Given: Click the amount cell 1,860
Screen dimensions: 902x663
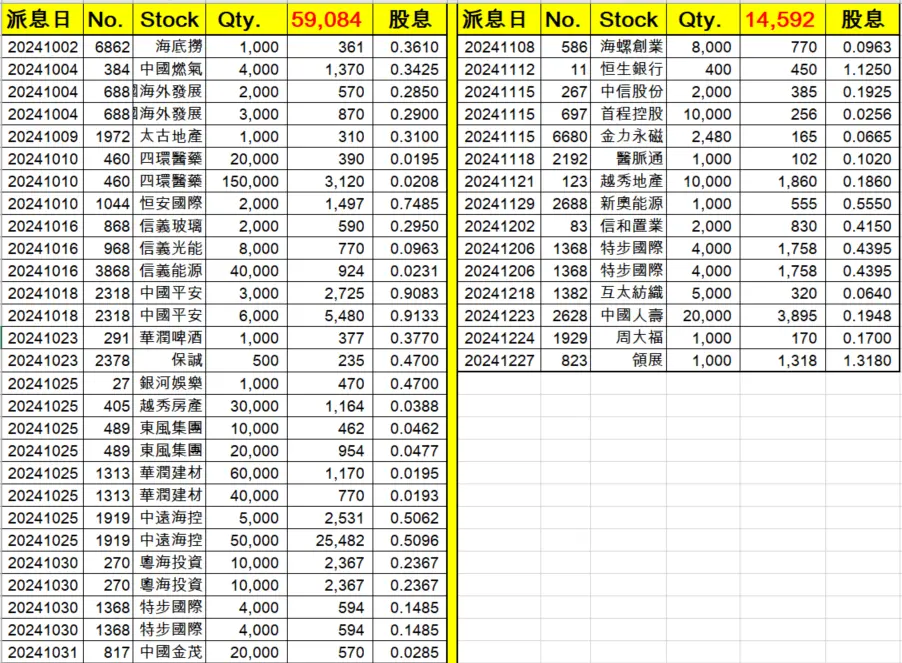Looking at the screenshot, I should click(x=782, y=181).
